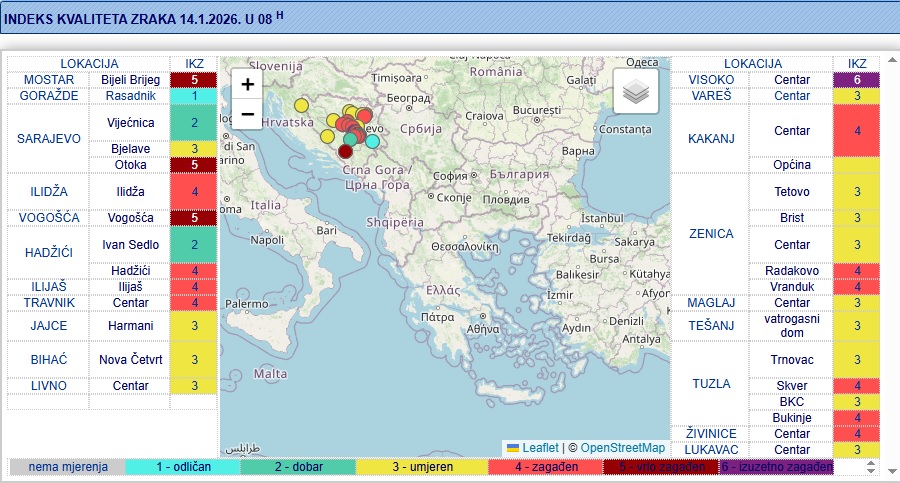
Task: Open the Leaflet link
Action: (x=540, y=448)
